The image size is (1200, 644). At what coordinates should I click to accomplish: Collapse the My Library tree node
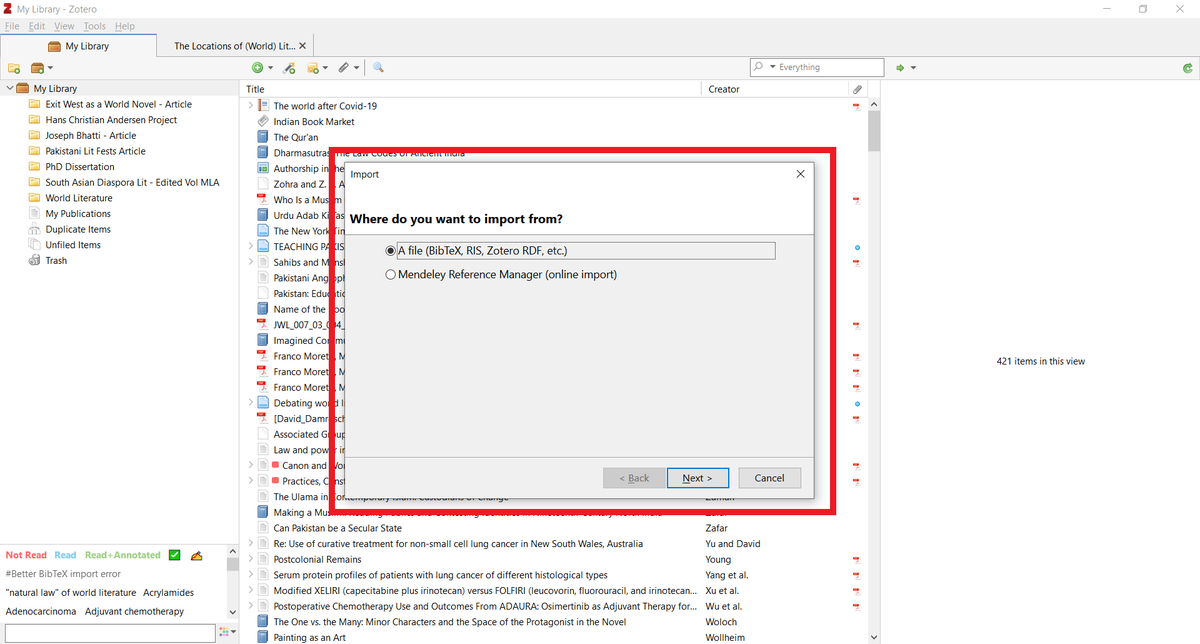point(9,89)
